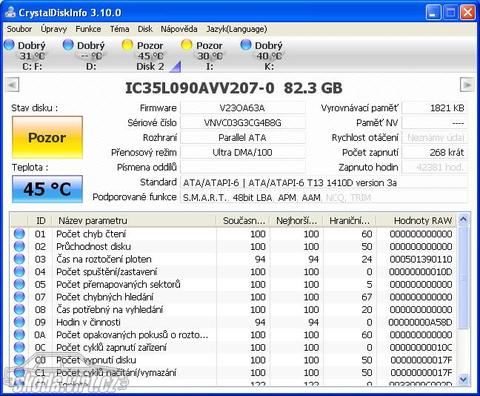Open the Disk menu

pyautogui.click(x=145, y=29)
